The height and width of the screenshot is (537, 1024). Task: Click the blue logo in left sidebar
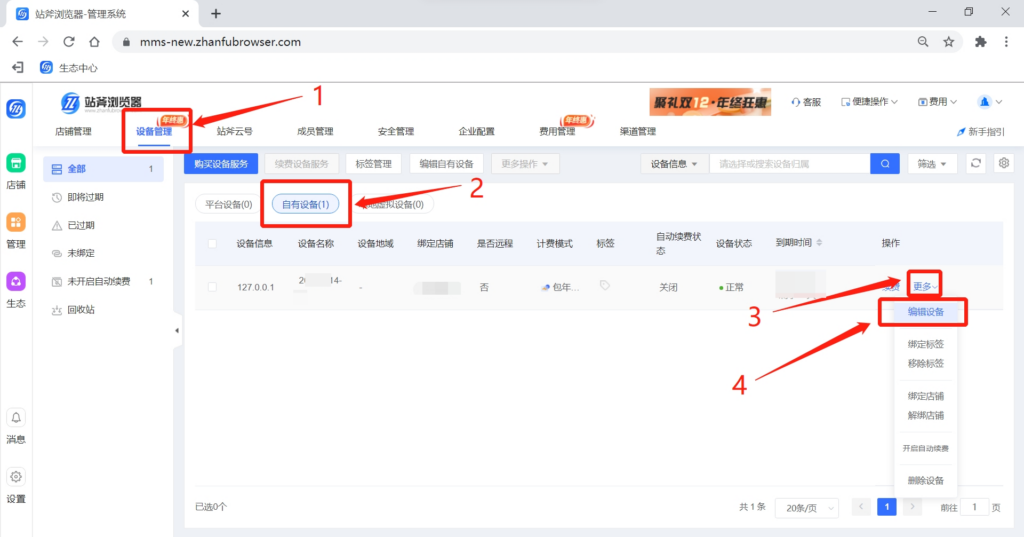pos(16,109)
